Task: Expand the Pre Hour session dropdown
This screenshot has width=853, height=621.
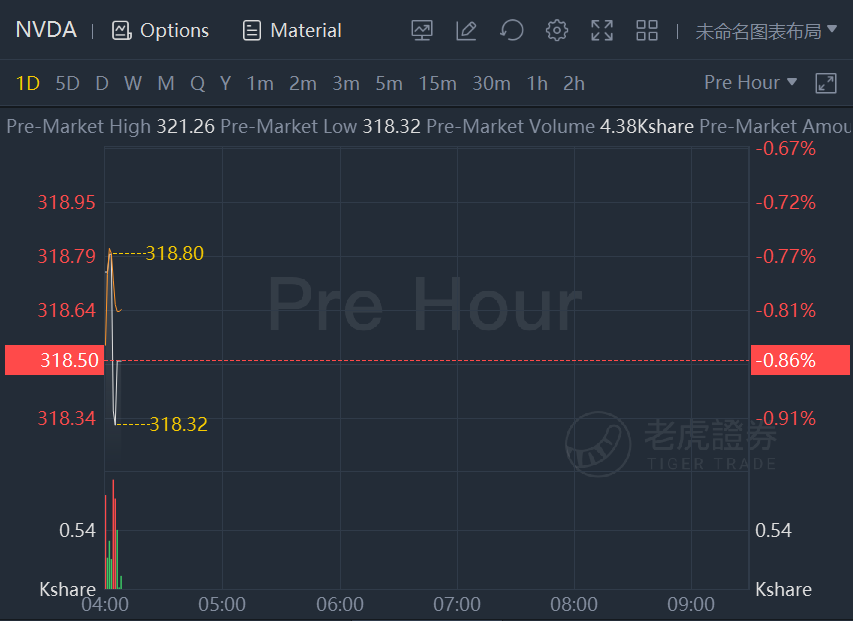Action: click(x=751, y=83)
